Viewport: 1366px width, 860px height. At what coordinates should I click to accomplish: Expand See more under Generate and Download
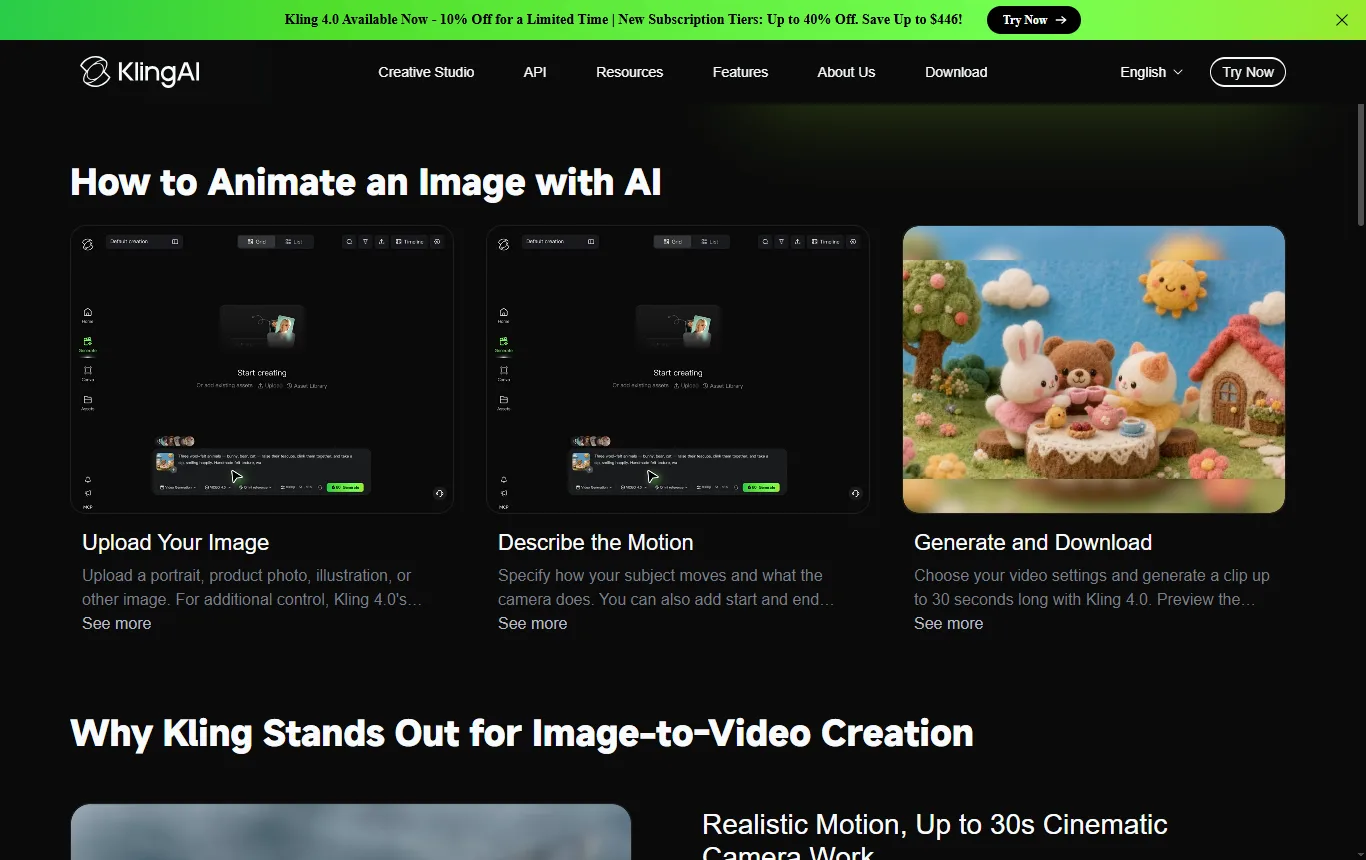pyautogui.click(x=949, y=623)
